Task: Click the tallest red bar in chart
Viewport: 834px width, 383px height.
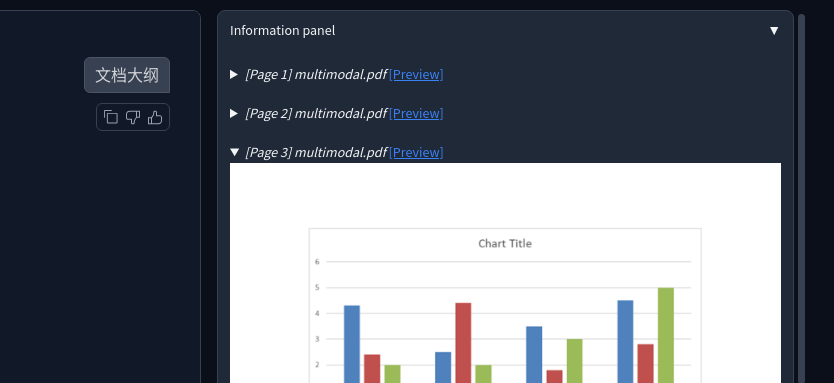Action: pos(463,343)
